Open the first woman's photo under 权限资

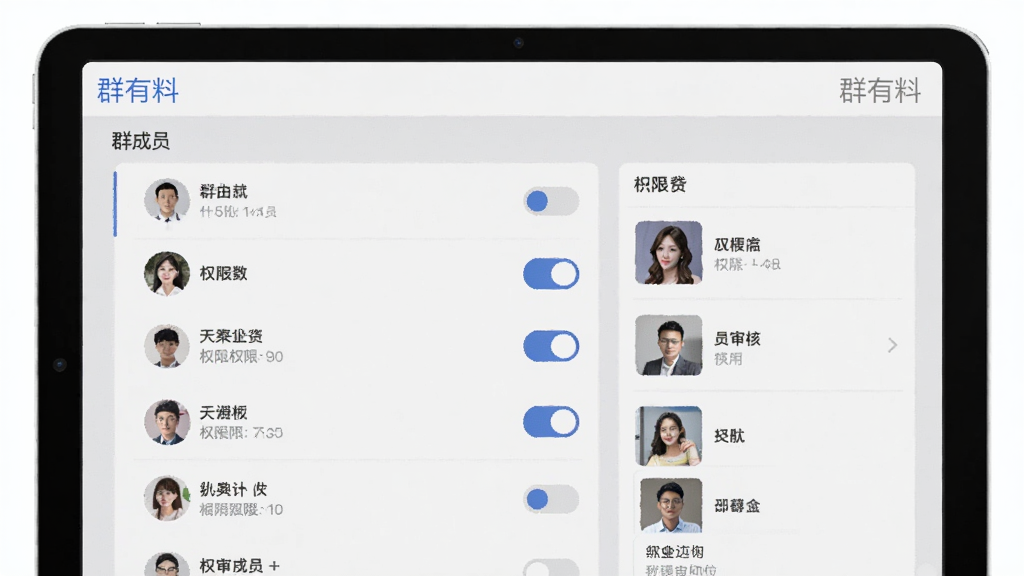669,252
